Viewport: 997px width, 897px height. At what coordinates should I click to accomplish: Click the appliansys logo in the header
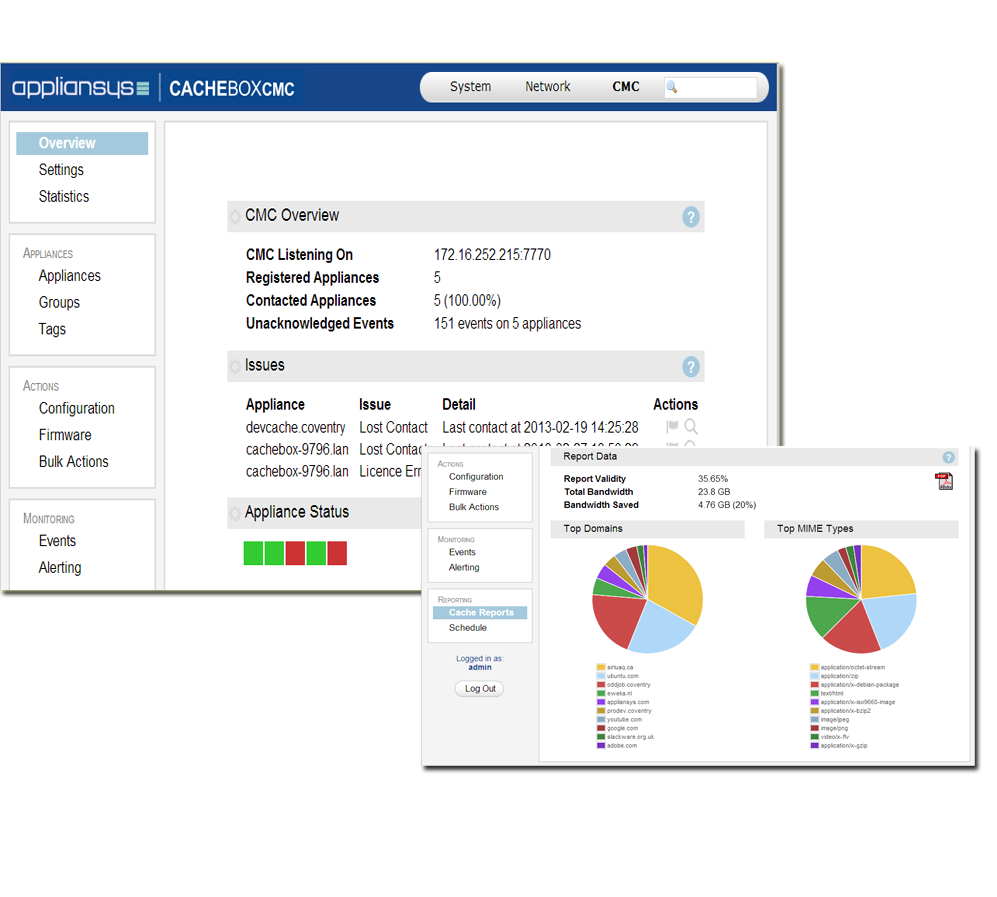(x=80, y=87)
